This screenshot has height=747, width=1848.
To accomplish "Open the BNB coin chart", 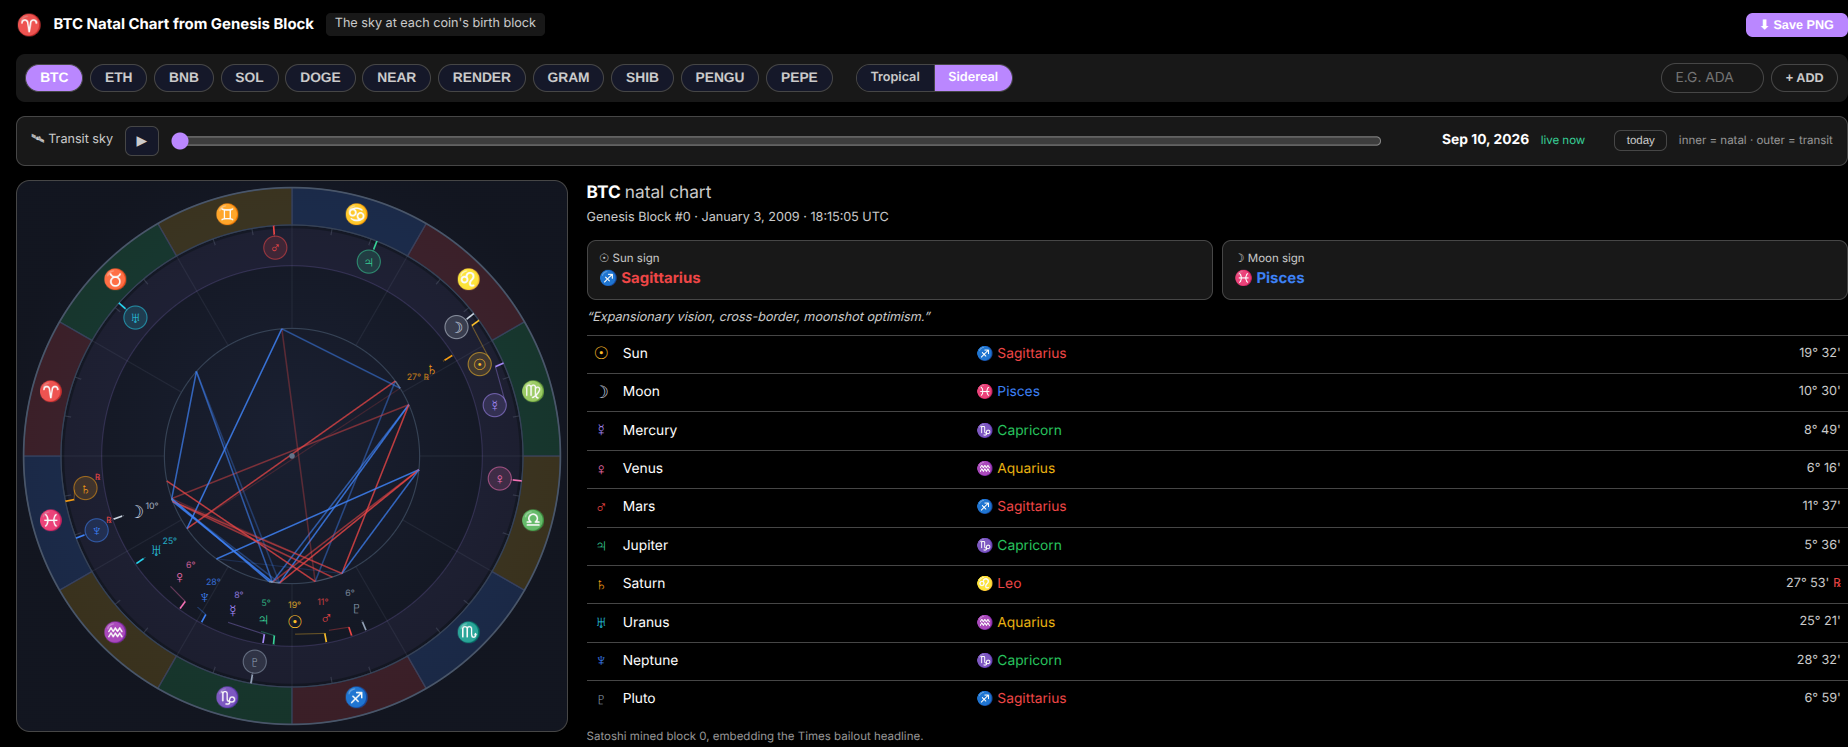I will tap(184, 78).
